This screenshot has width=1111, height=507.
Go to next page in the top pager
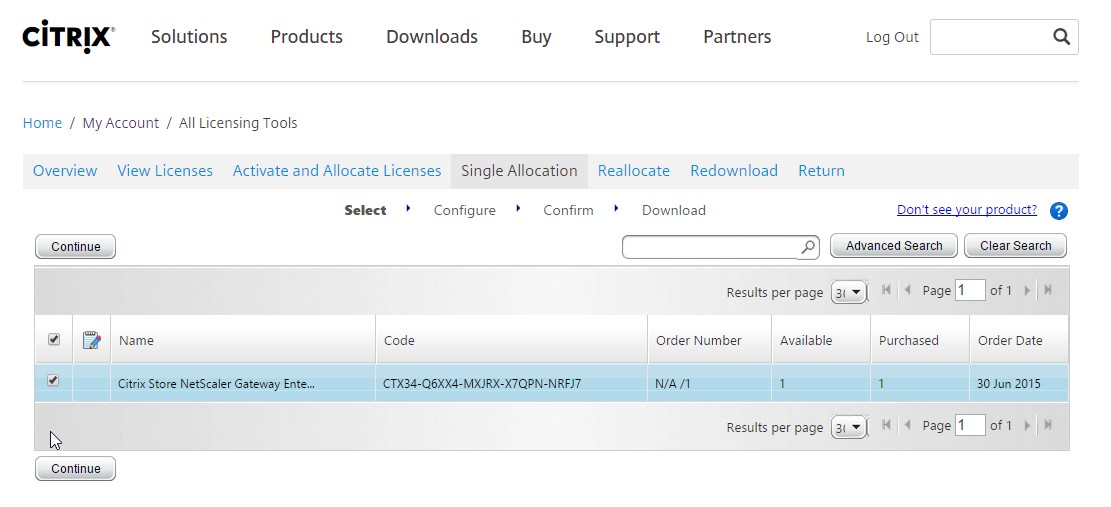point(1027,290)
